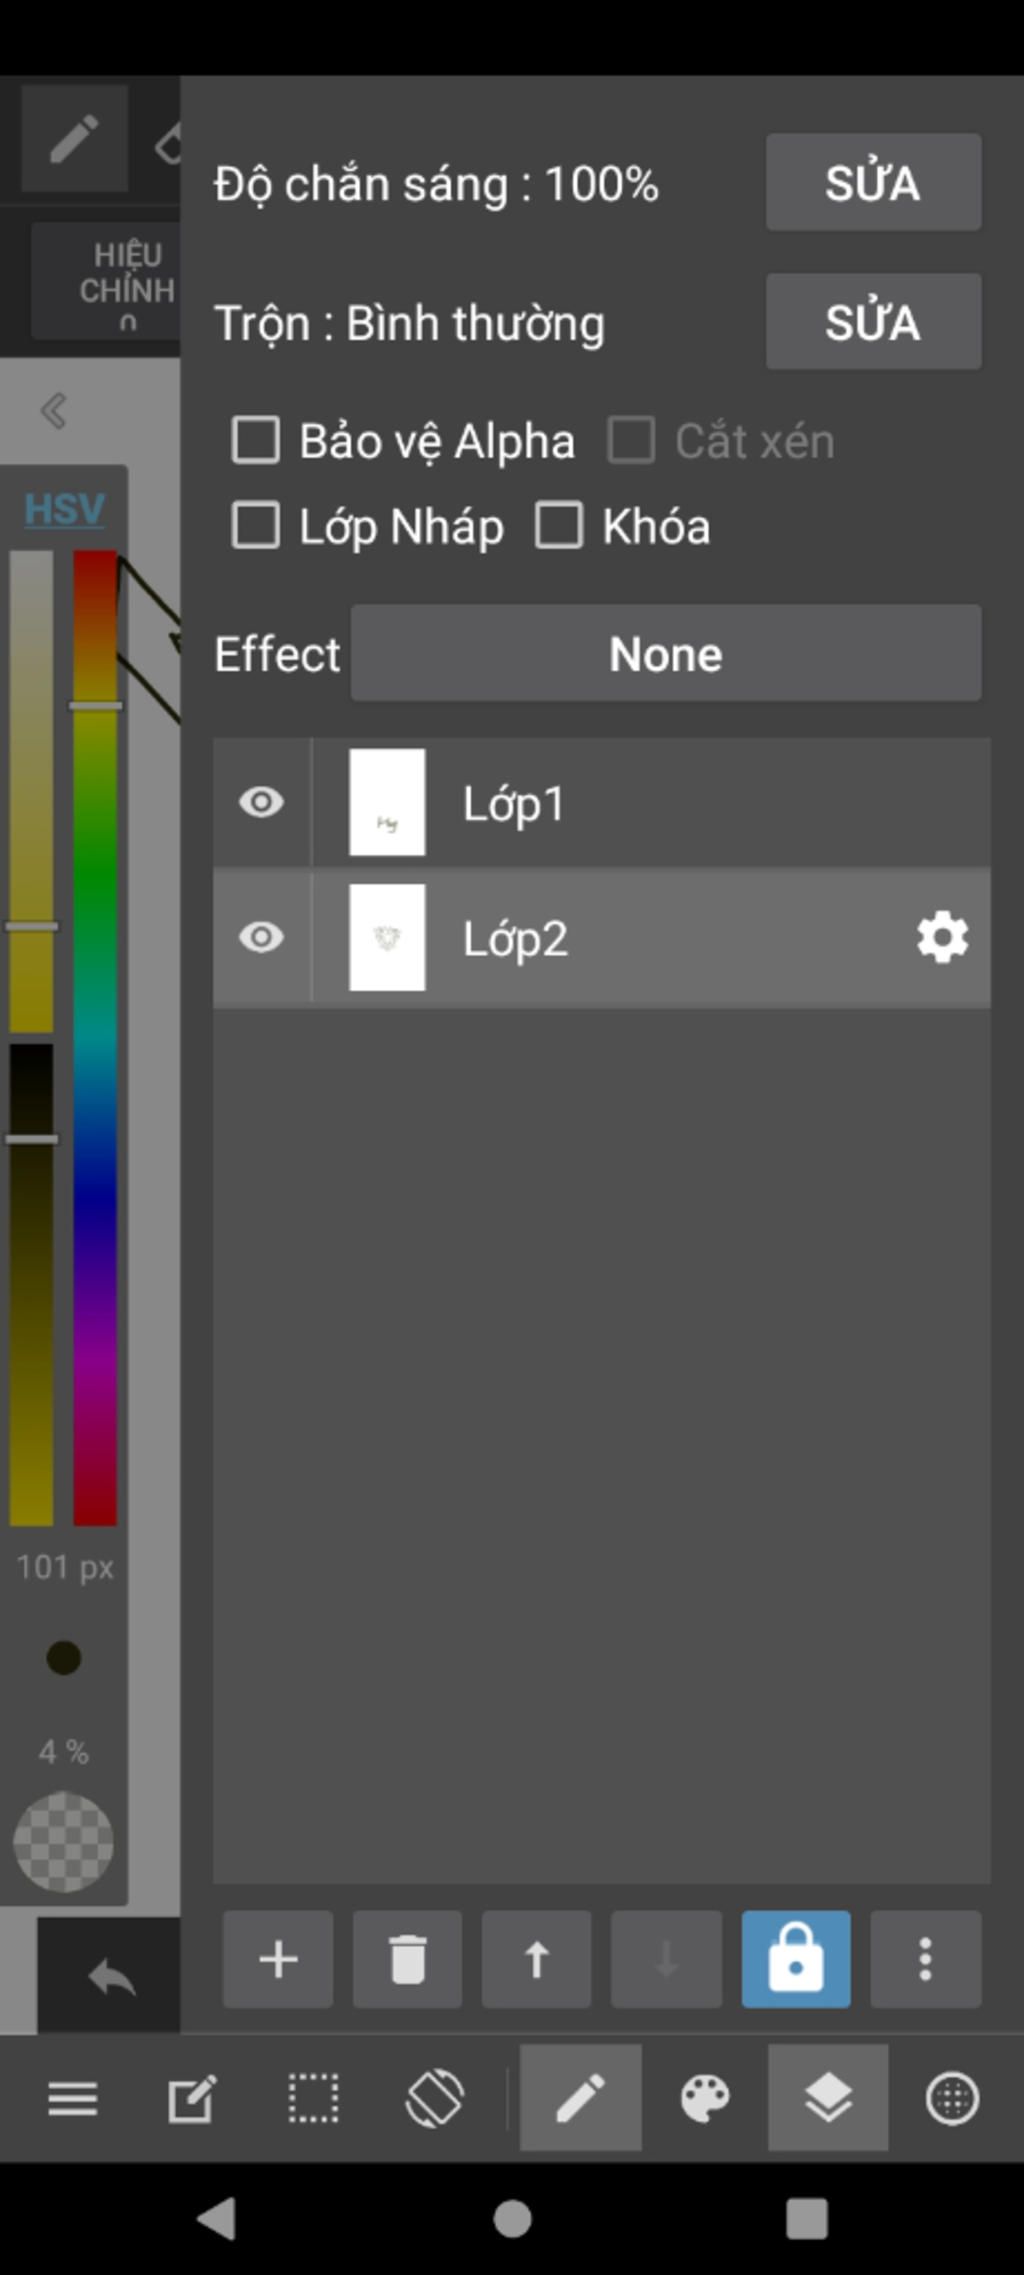This screenshot has width=1024, height=2275.
Task: Edit opacity with SỬA button
Action: pos(873,183)
